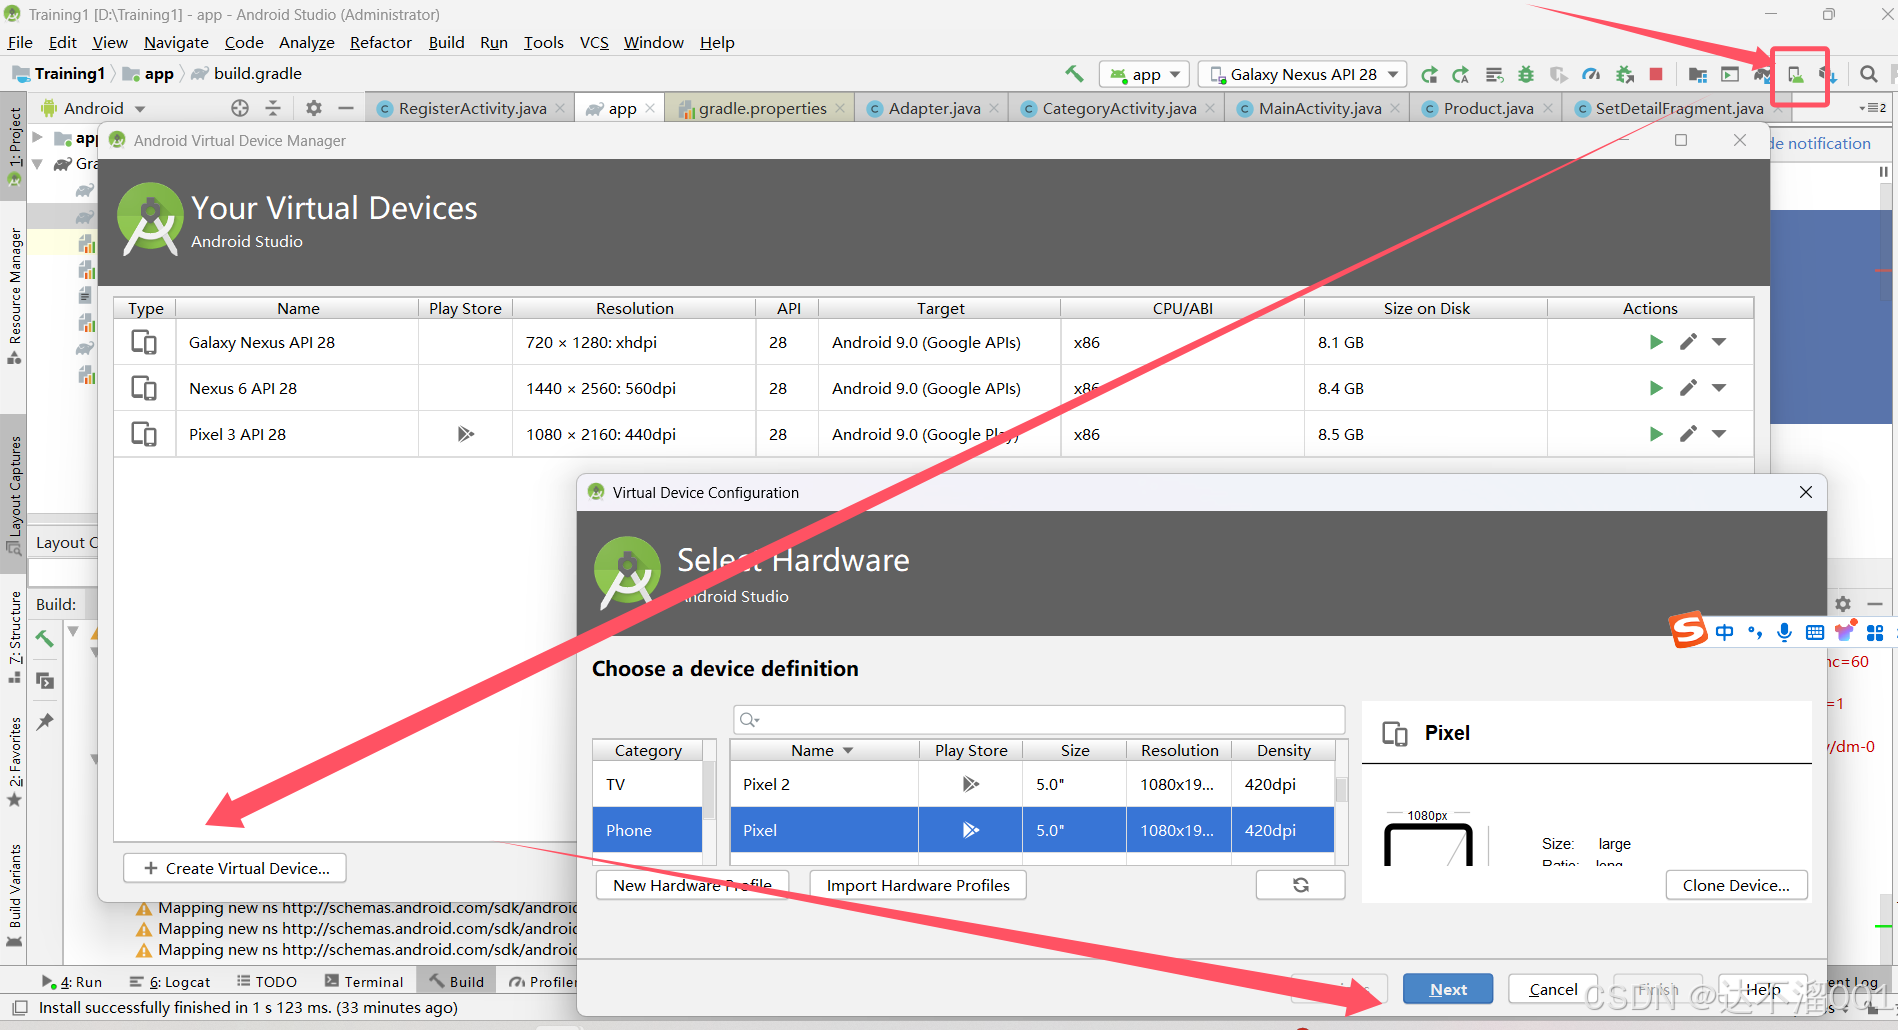Open the Galaxy Nexus API 28 device dropdown

[1302, 74]
